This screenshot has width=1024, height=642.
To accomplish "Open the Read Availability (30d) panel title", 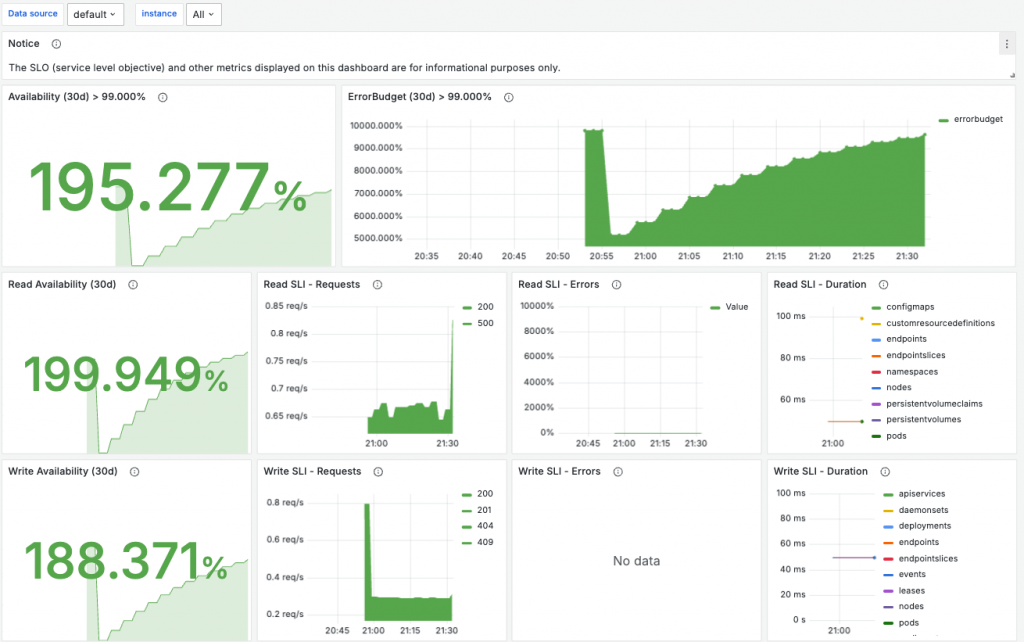I will [62, 284].
